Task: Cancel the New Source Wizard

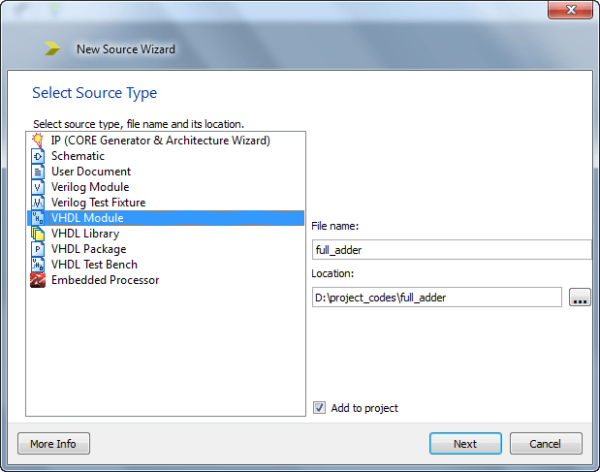Action: (x=546, y=444)
